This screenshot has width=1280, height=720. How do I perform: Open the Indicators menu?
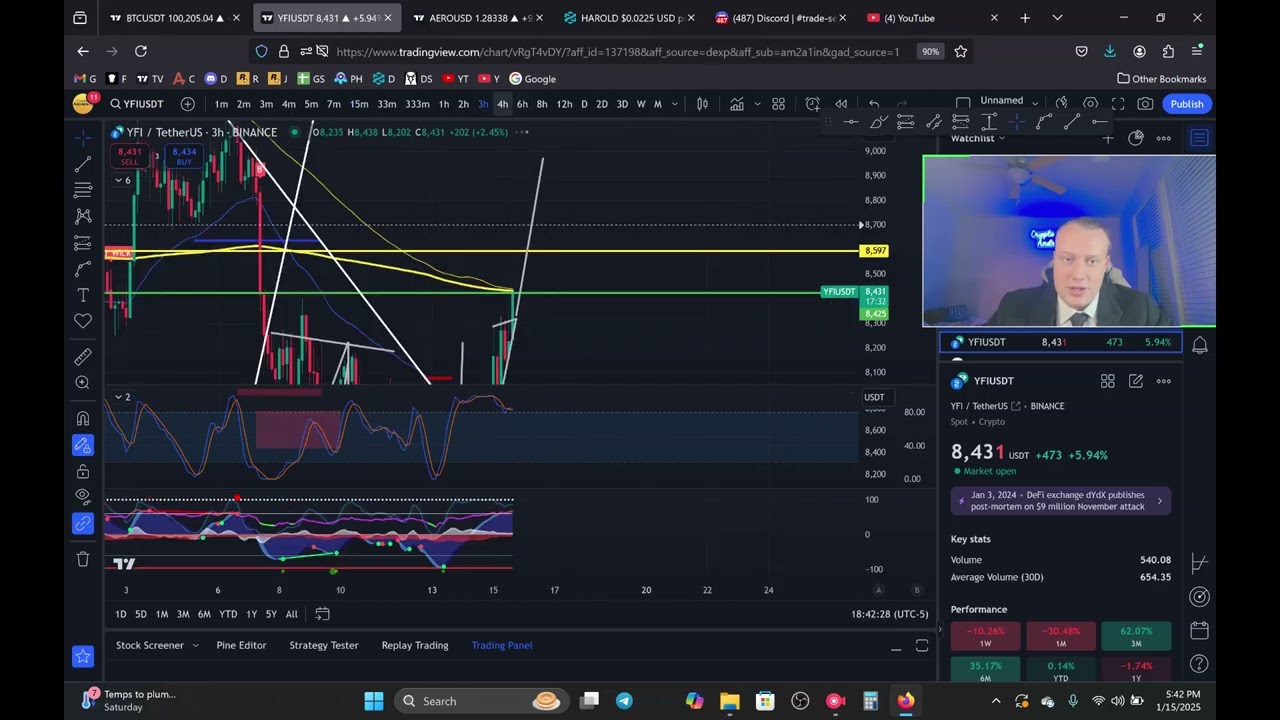tap(737, 104)
